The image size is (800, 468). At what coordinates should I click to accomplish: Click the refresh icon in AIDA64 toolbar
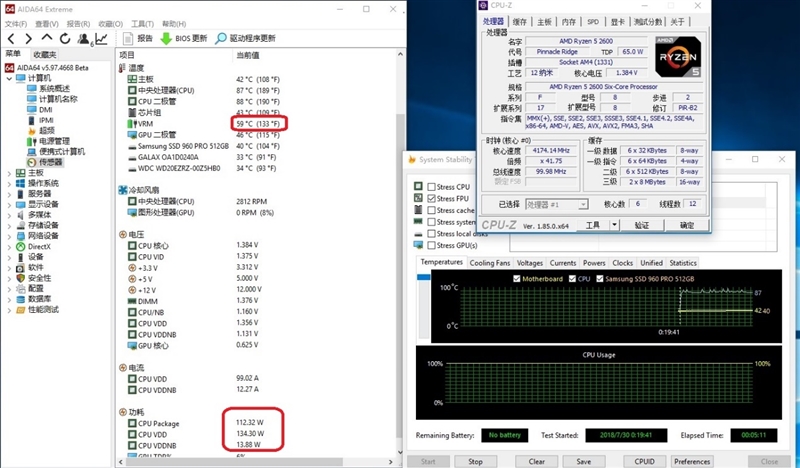click(65, 38)
